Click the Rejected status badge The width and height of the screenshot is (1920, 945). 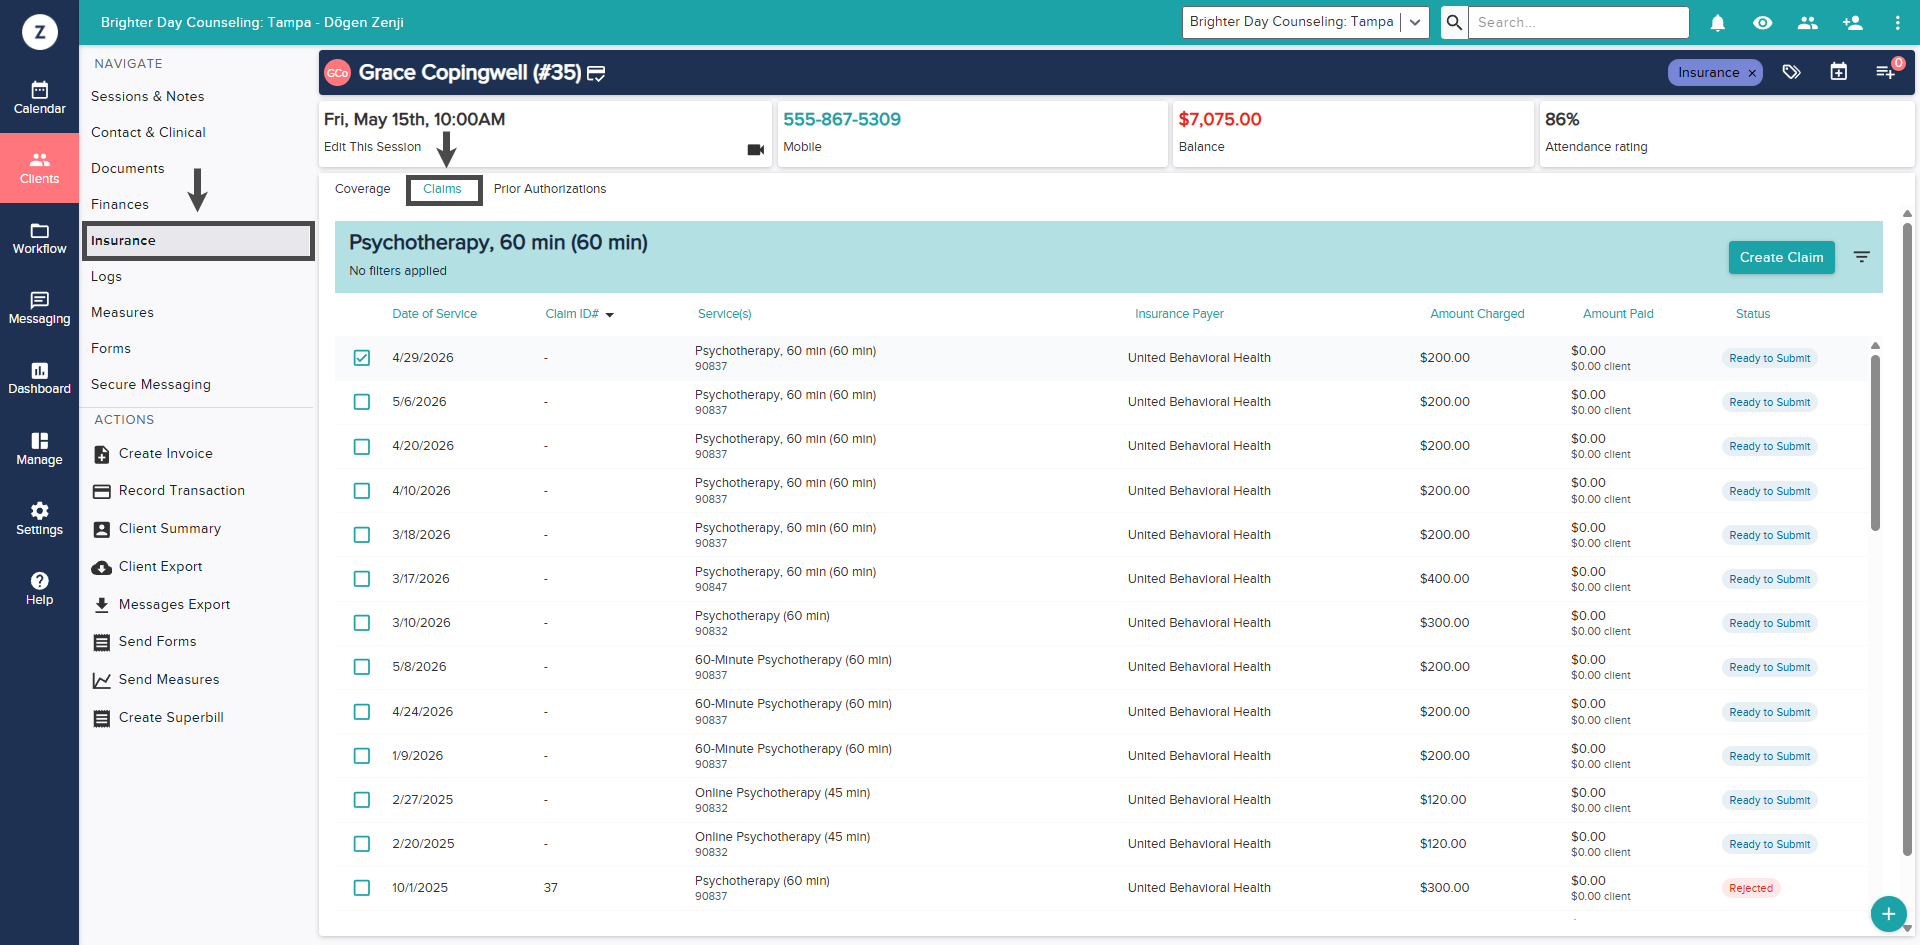1750,888
